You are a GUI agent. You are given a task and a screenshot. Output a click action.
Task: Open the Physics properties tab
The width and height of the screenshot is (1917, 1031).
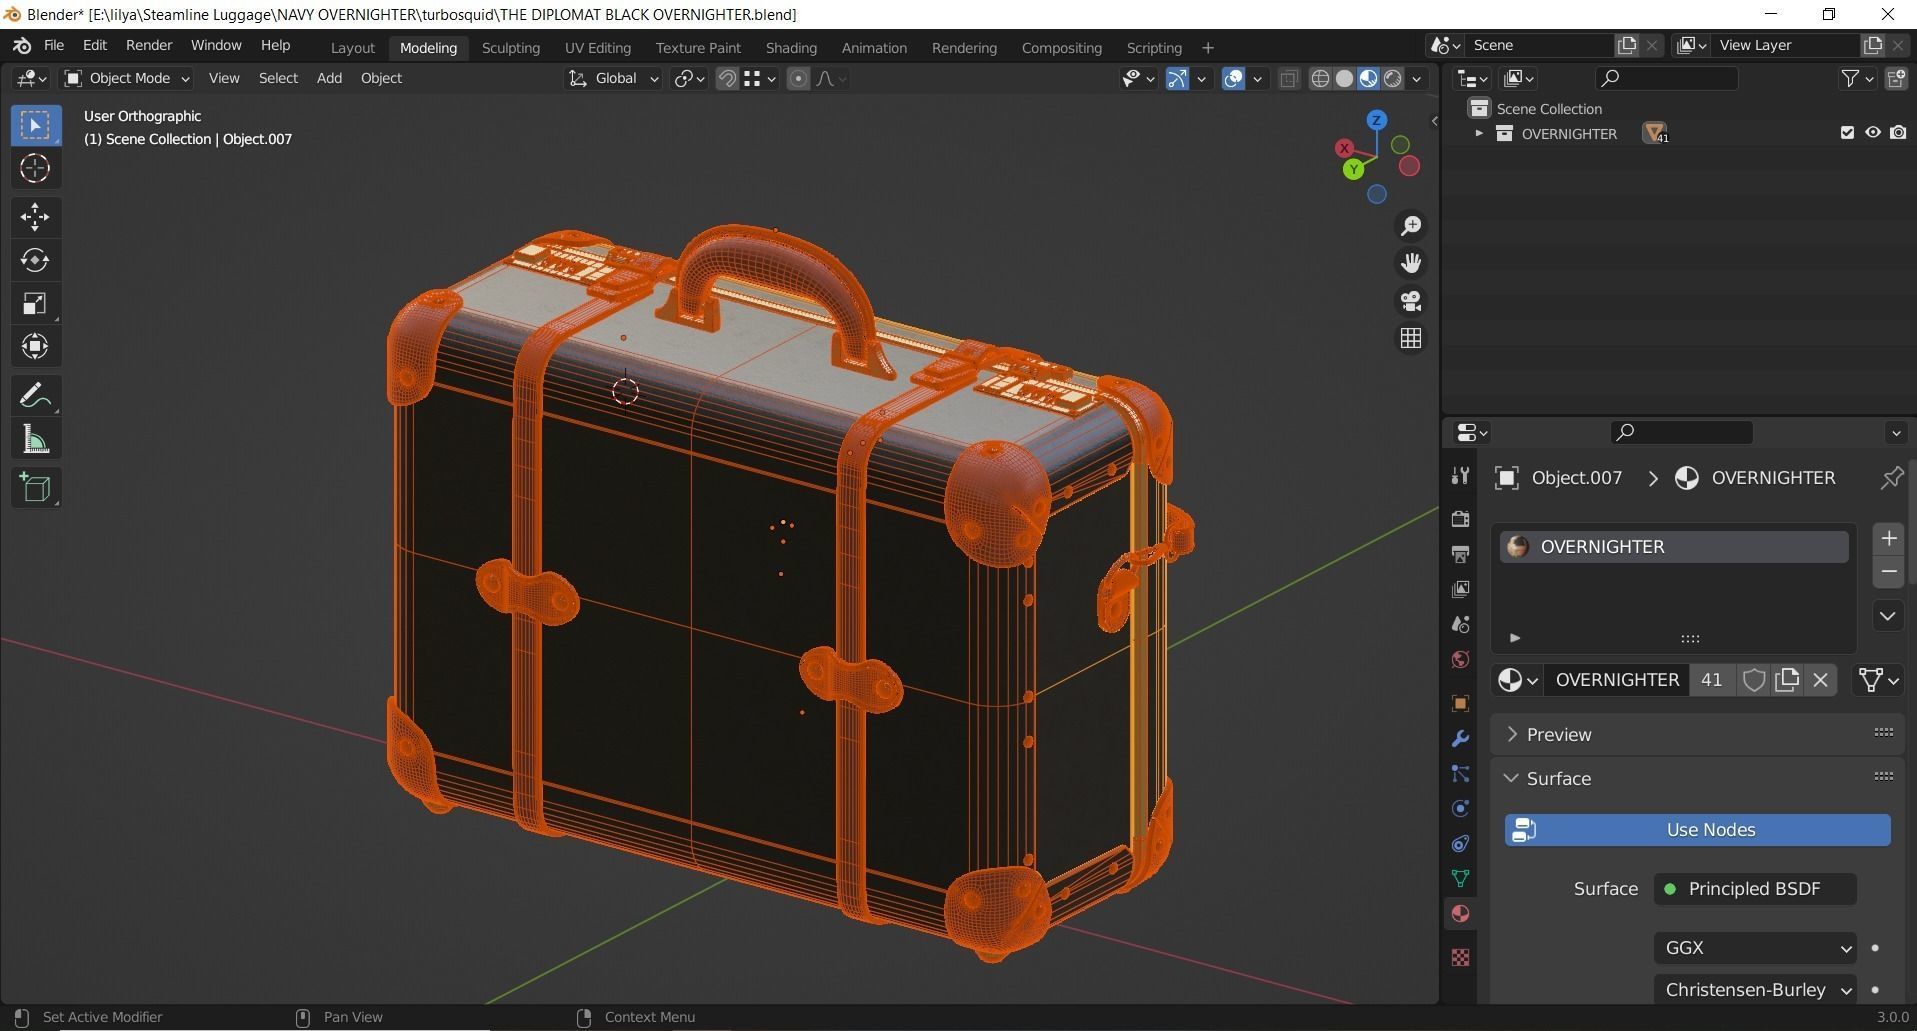pos(1460,809)
